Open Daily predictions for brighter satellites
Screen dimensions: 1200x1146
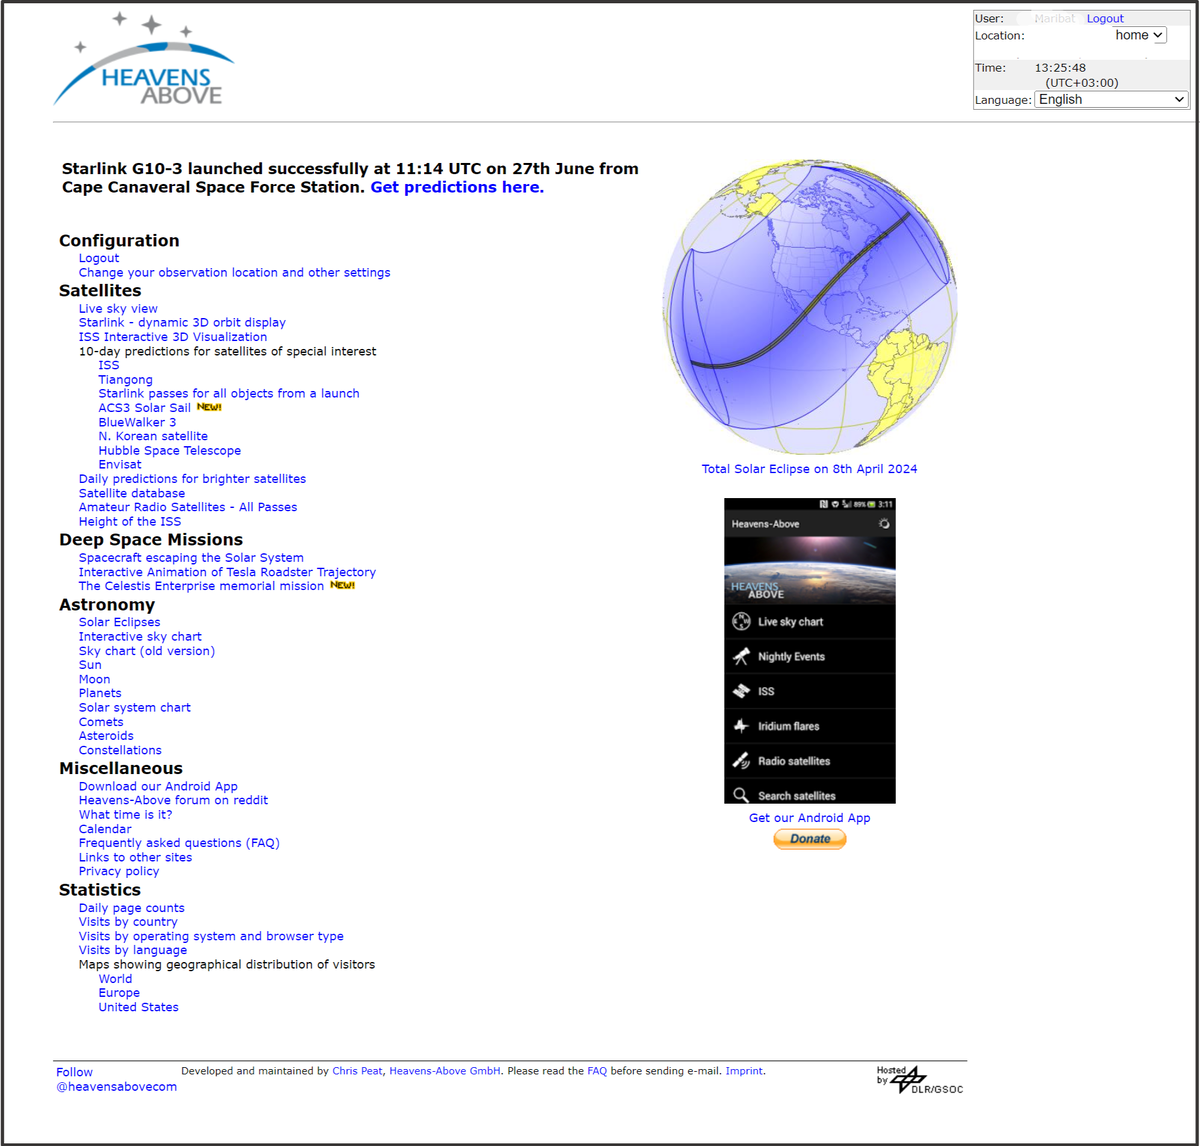pos(193,479)
